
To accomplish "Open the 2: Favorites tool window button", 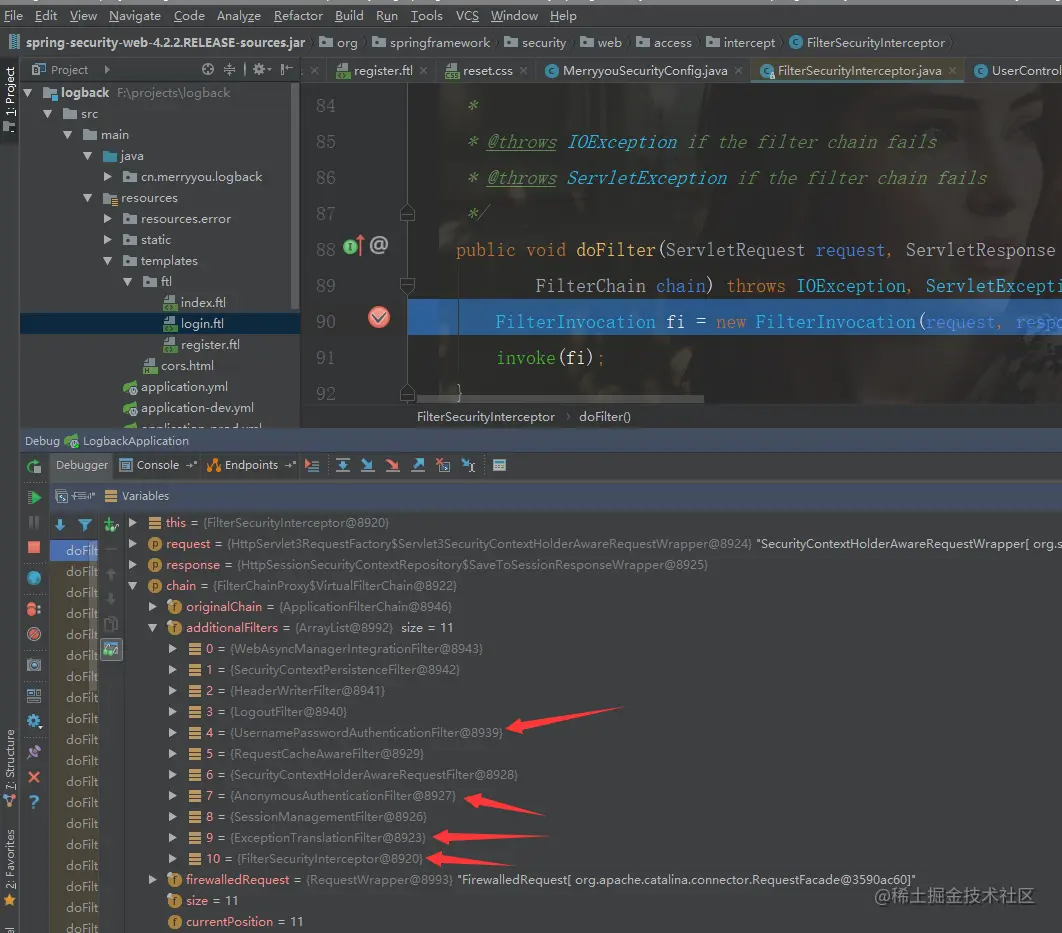I will tap(9, 867).
